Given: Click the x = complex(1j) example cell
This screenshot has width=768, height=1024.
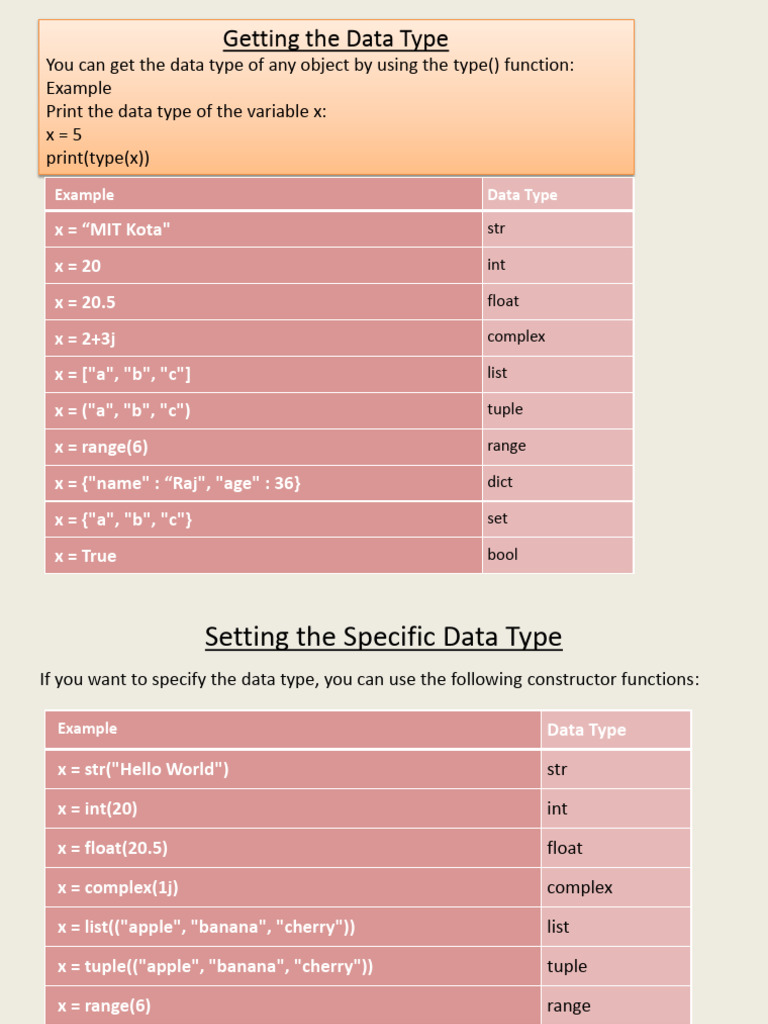Looking at the screenshot, I should 293,887.
